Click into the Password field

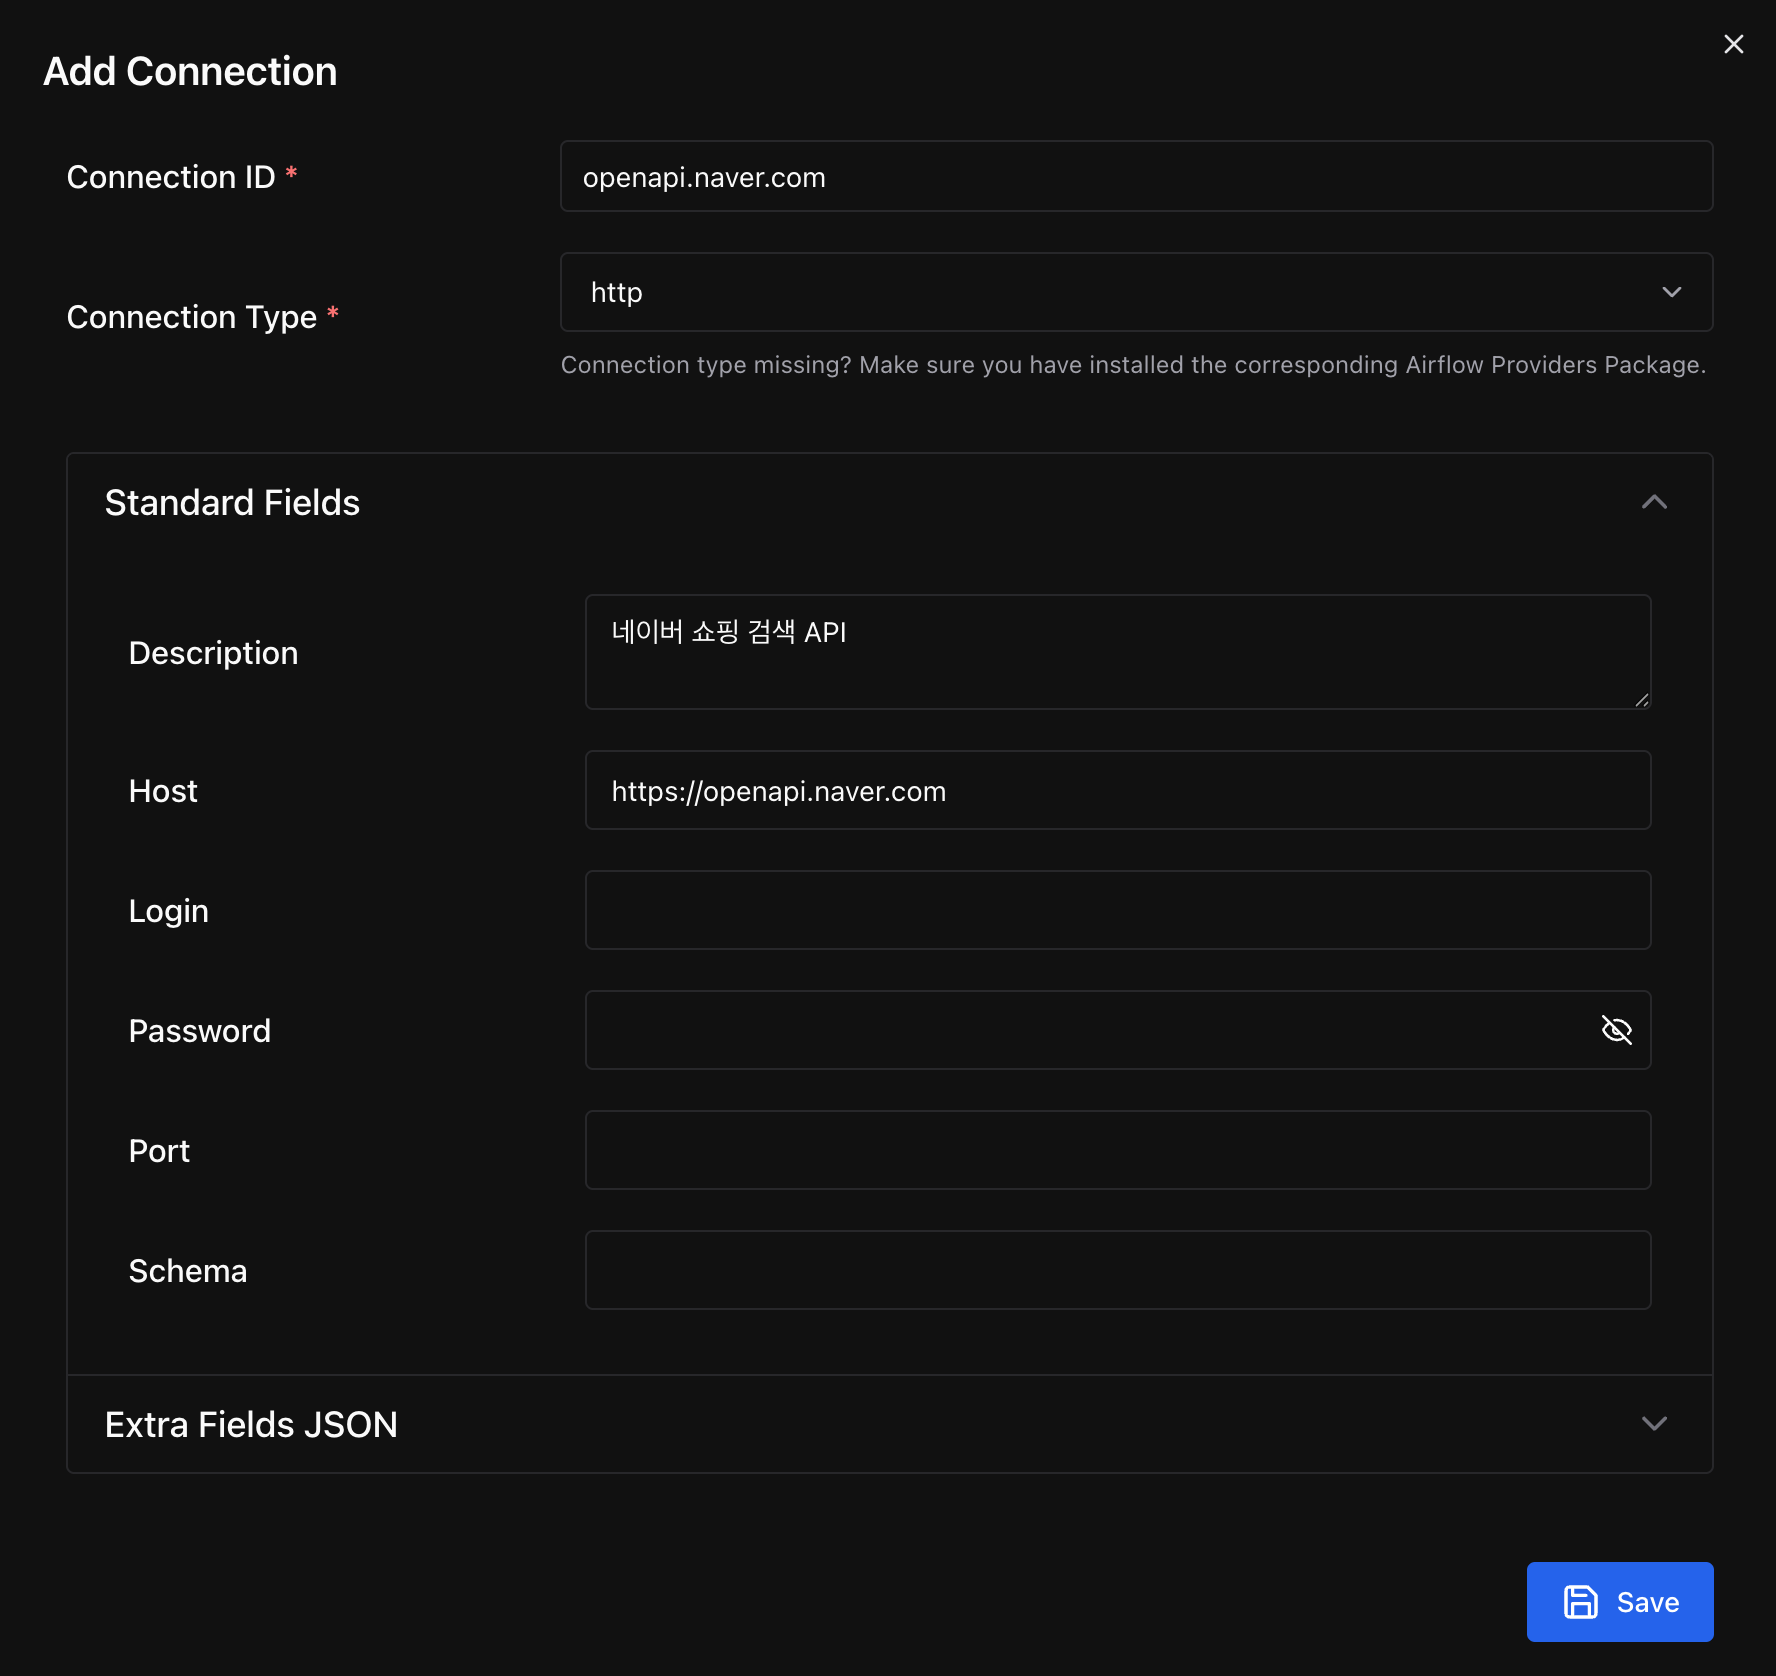coord(1090,1030)
